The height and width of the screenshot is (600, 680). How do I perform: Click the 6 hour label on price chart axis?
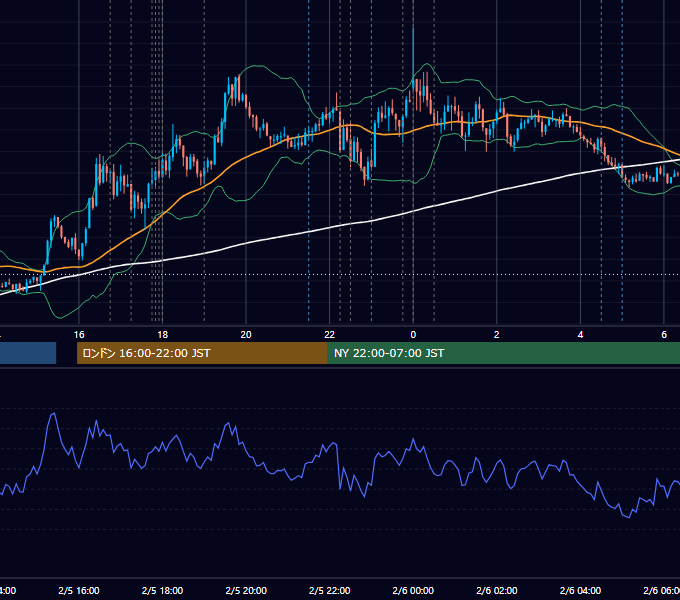coord(664,335)
